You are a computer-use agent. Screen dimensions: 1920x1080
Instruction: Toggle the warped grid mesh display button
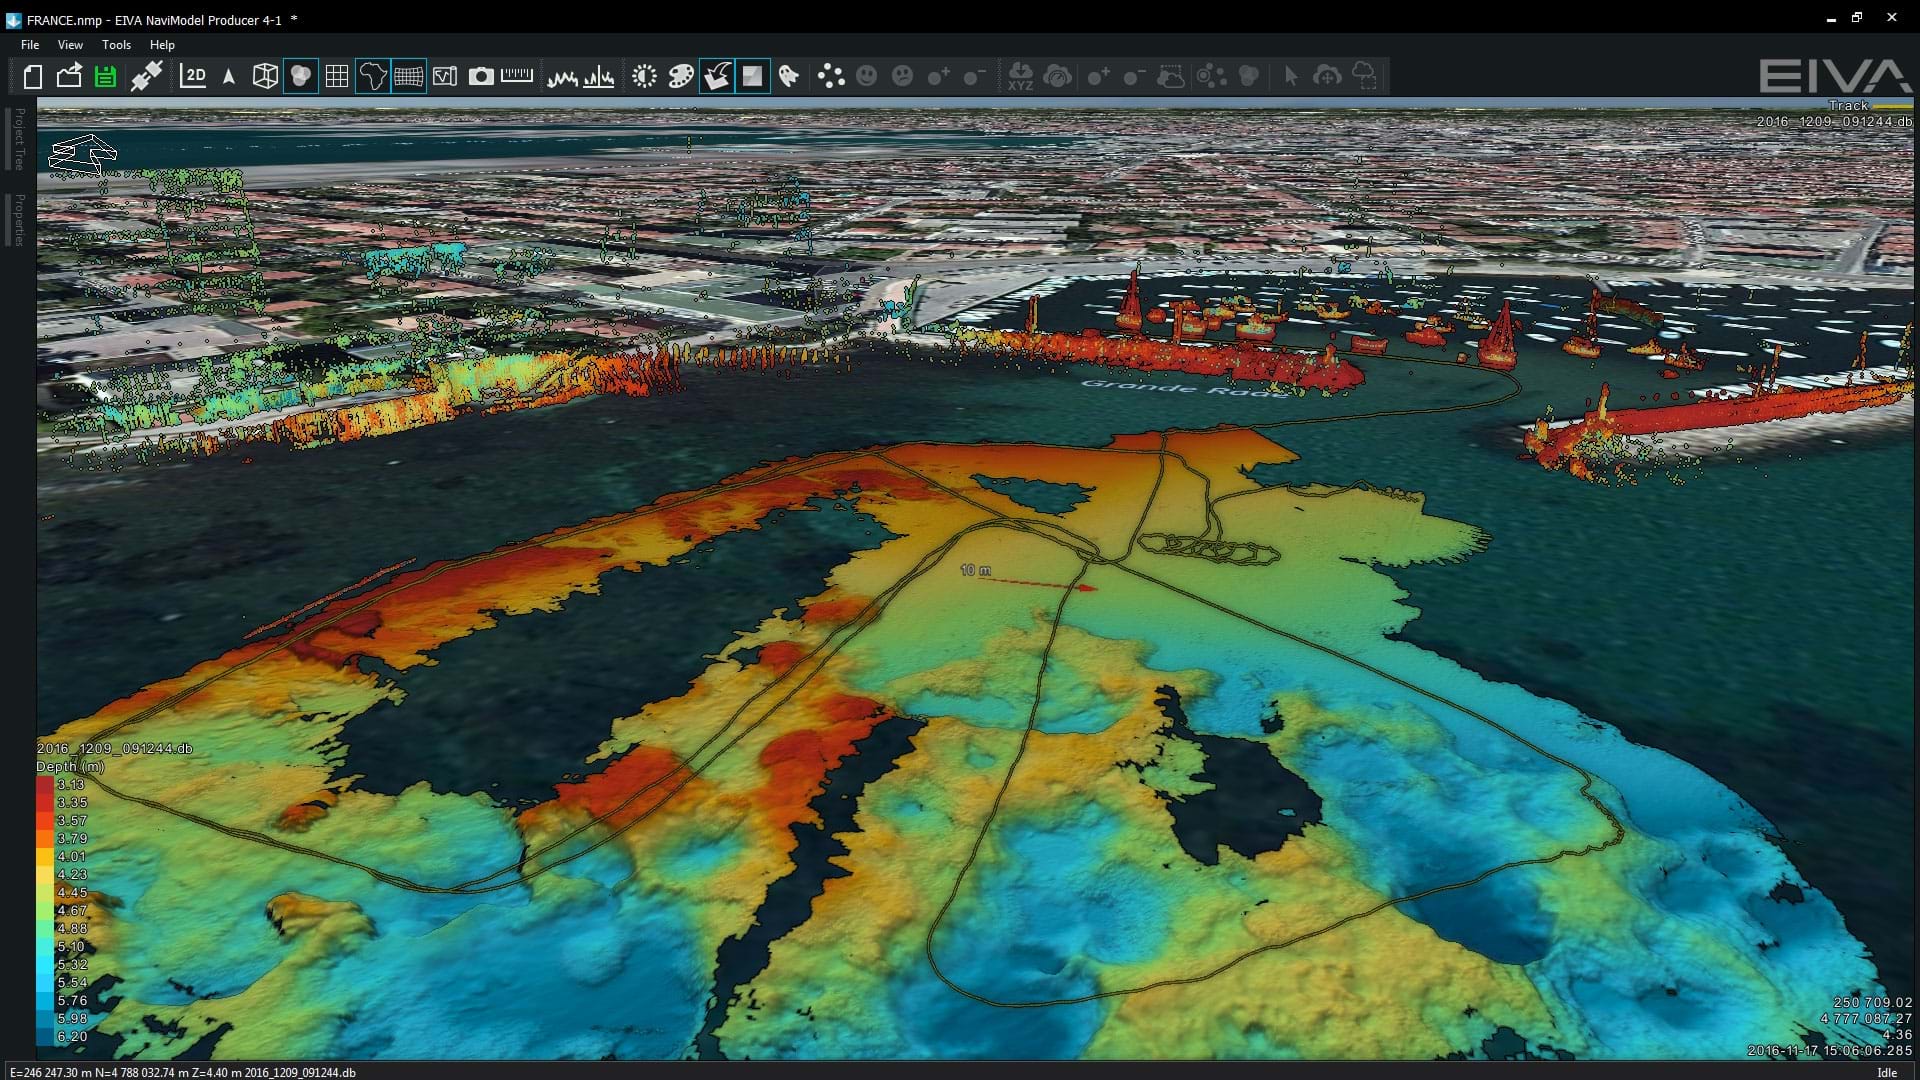pos(409,76)
